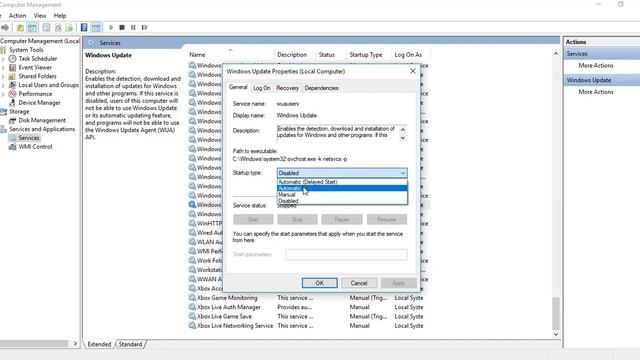Image resolution: width=640 pixels, height=360 pixels.
Task: Click the gear icon beside Xbox Live Networking Service
Action: tap(192, 326)
